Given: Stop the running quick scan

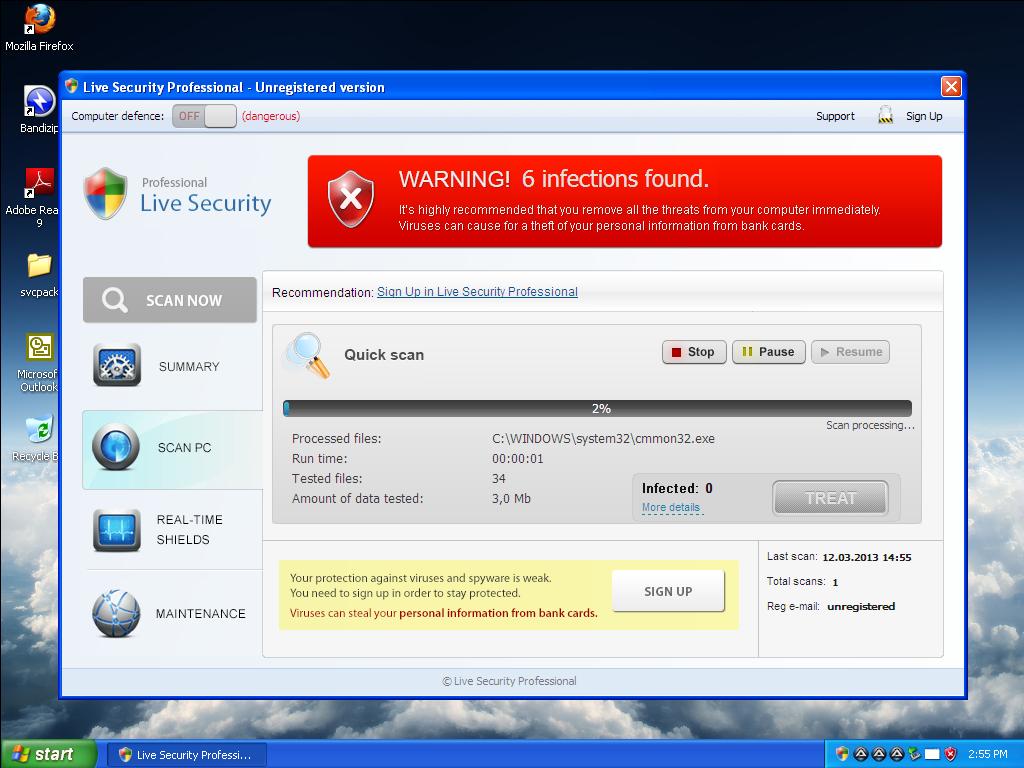Looking at the screenshot, I should coord(694,352).
